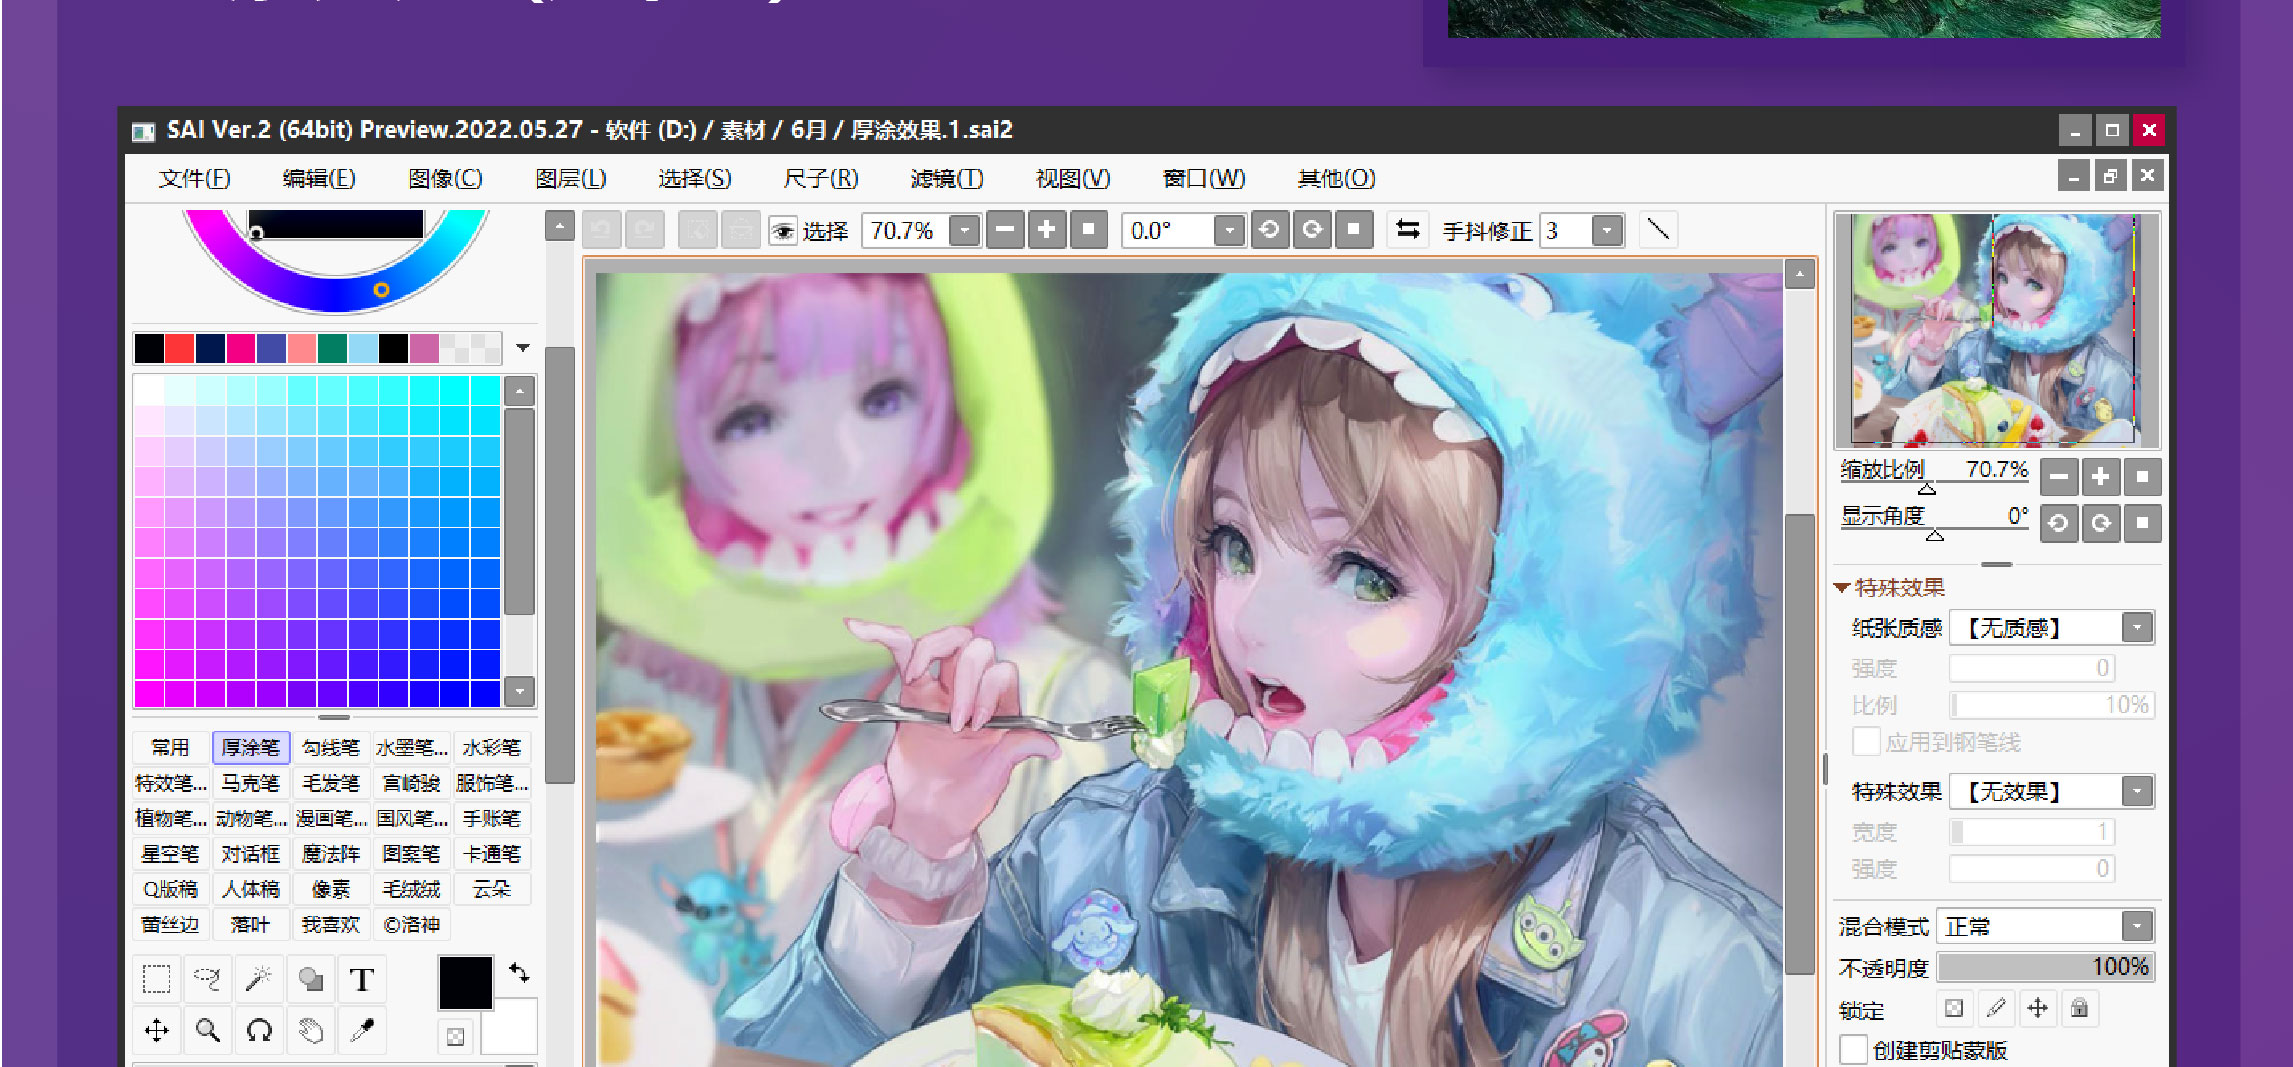Switch to the 勾线笔 brush group

331,747
